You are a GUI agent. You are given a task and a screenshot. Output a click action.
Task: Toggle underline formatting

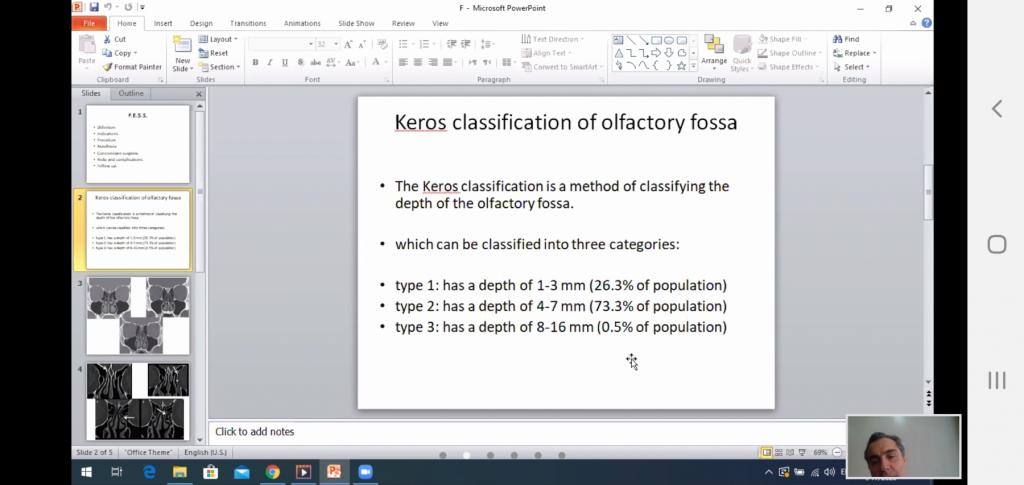285,62
